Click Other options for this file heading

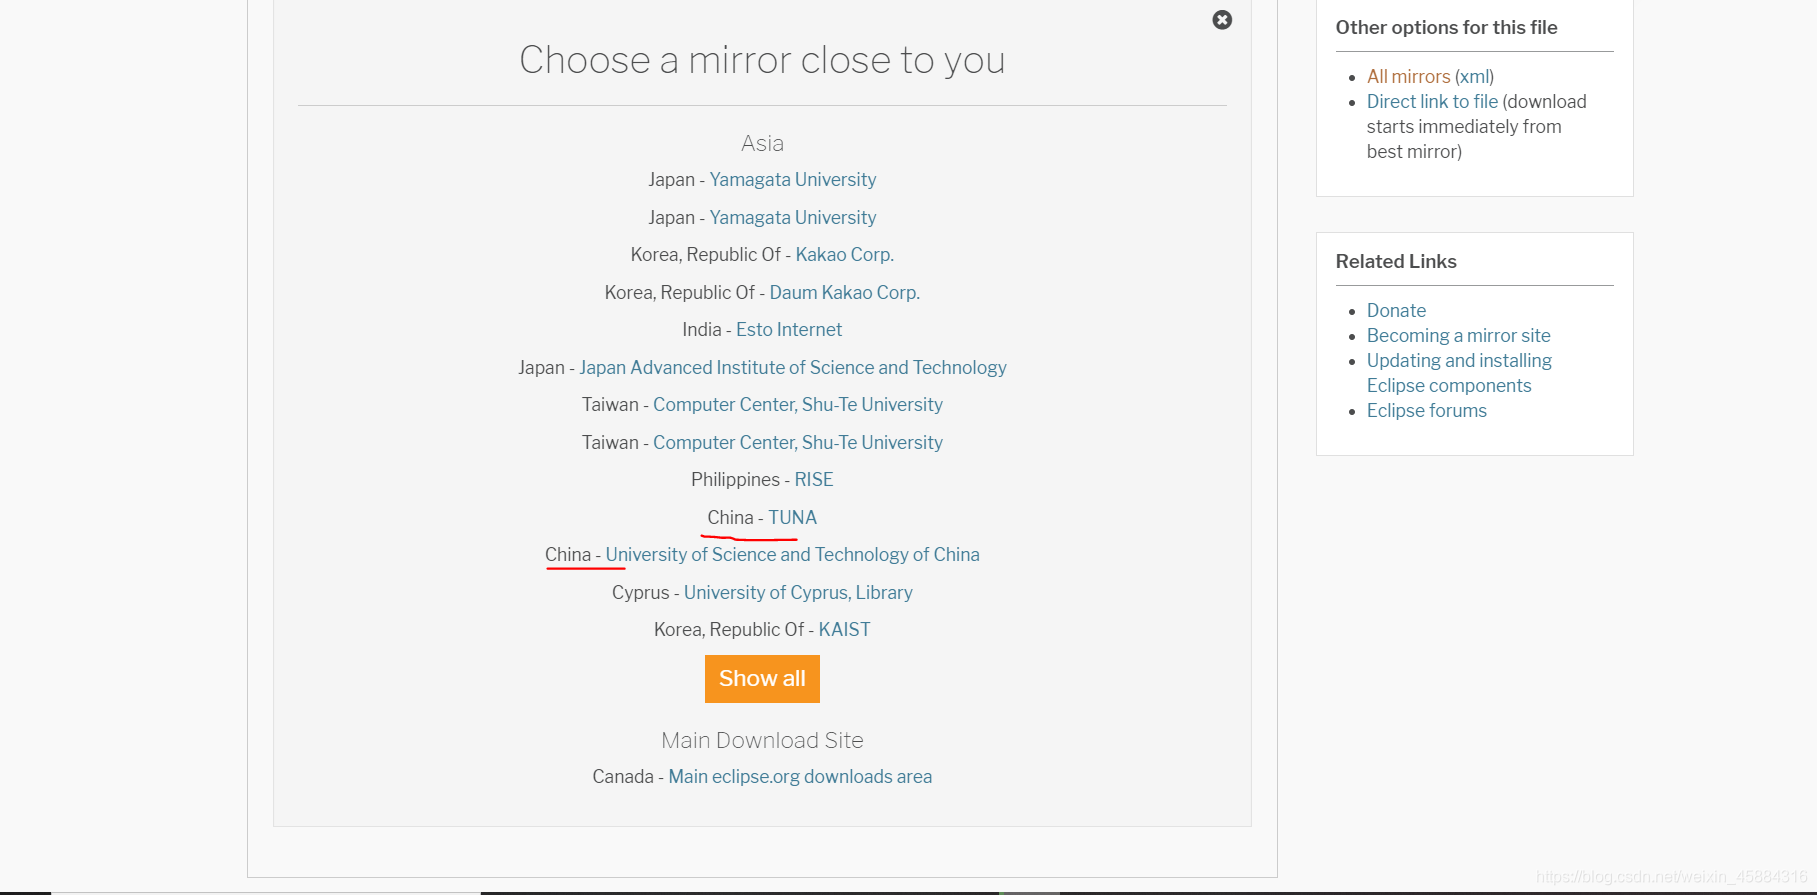1446,28
